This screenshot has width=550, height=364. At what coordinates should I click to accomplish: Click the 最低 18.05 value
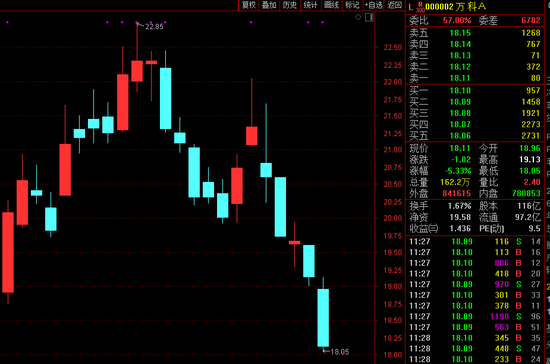(x=530, y=171)
